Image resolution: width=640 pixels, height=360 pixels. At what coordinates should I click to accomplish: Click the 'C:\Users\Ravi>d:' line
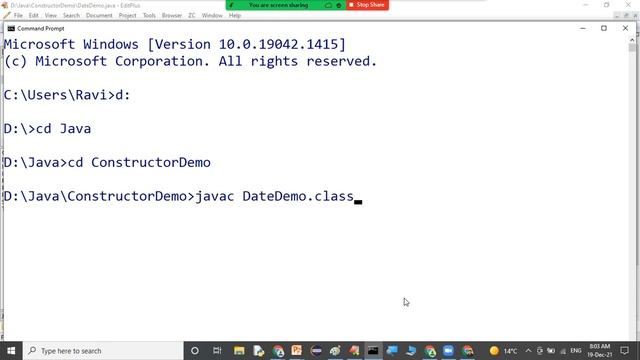tap(67, 95)
